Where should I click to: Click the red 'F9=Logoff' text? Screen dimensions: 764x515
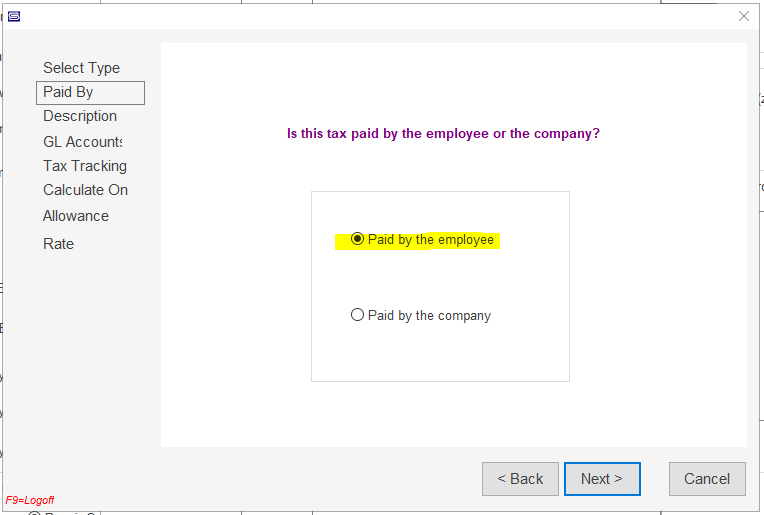point(30,500)
